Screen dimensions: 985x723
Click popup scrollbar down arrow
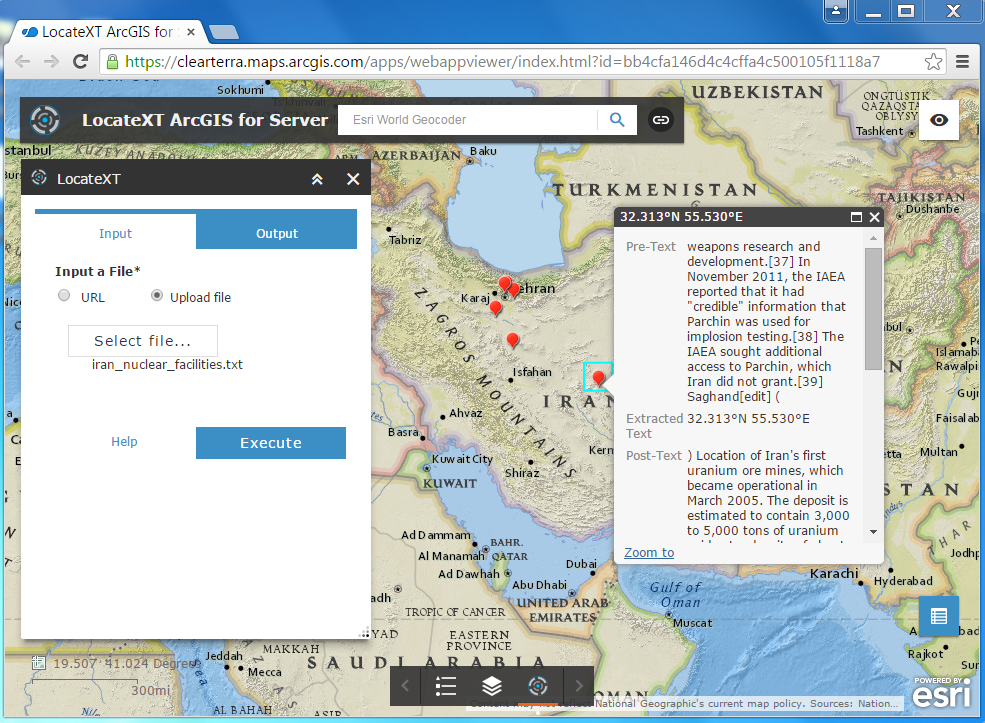coord(873,532)
